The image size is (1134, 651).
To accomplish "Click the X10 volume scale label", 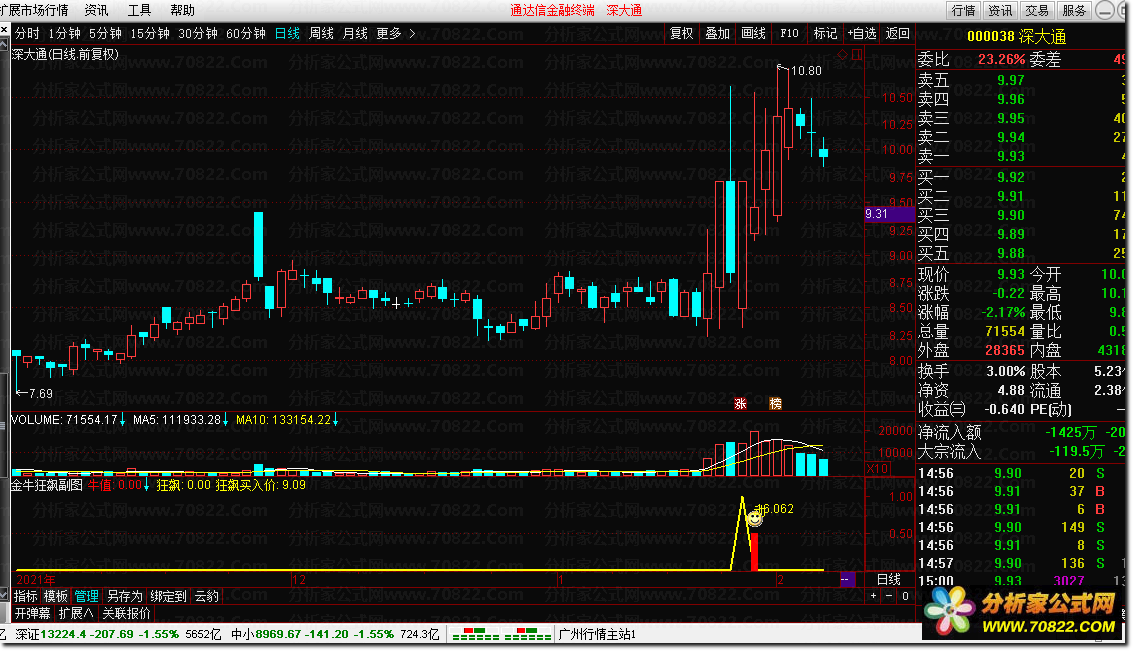I will [877, 469].
